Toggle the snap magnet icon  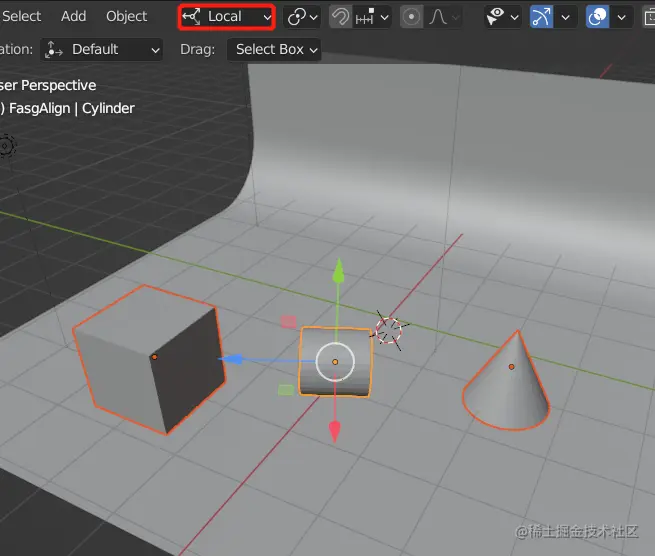340,17
